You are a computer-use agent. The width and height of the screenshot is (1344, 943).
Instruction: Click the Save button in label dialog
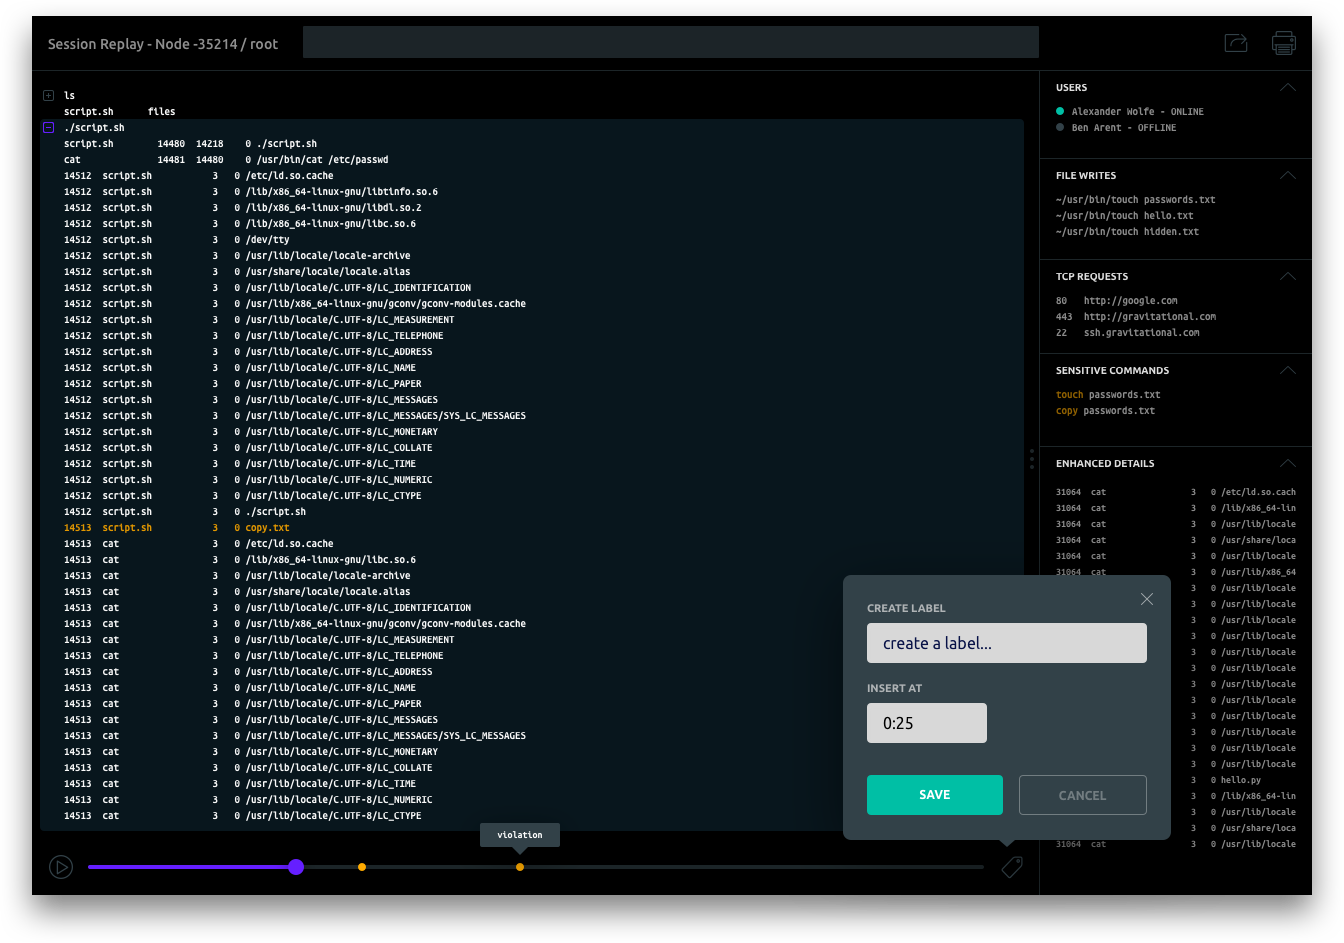934,795
